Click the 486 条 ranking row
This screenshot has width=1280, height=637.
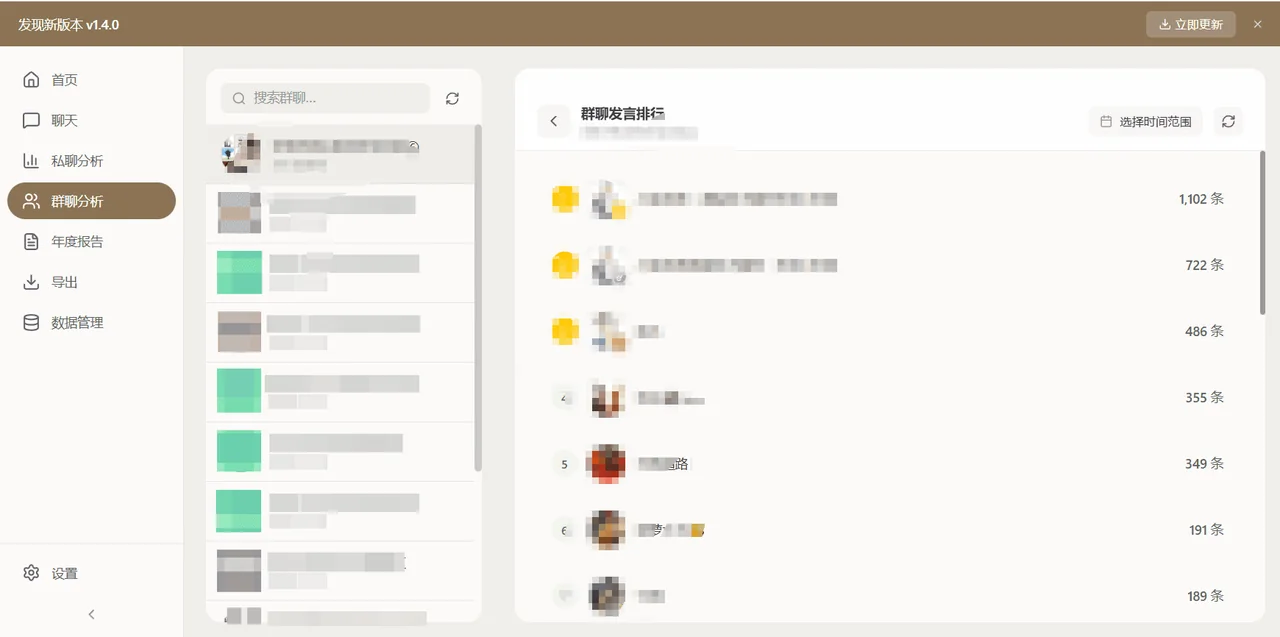point(888,331)
